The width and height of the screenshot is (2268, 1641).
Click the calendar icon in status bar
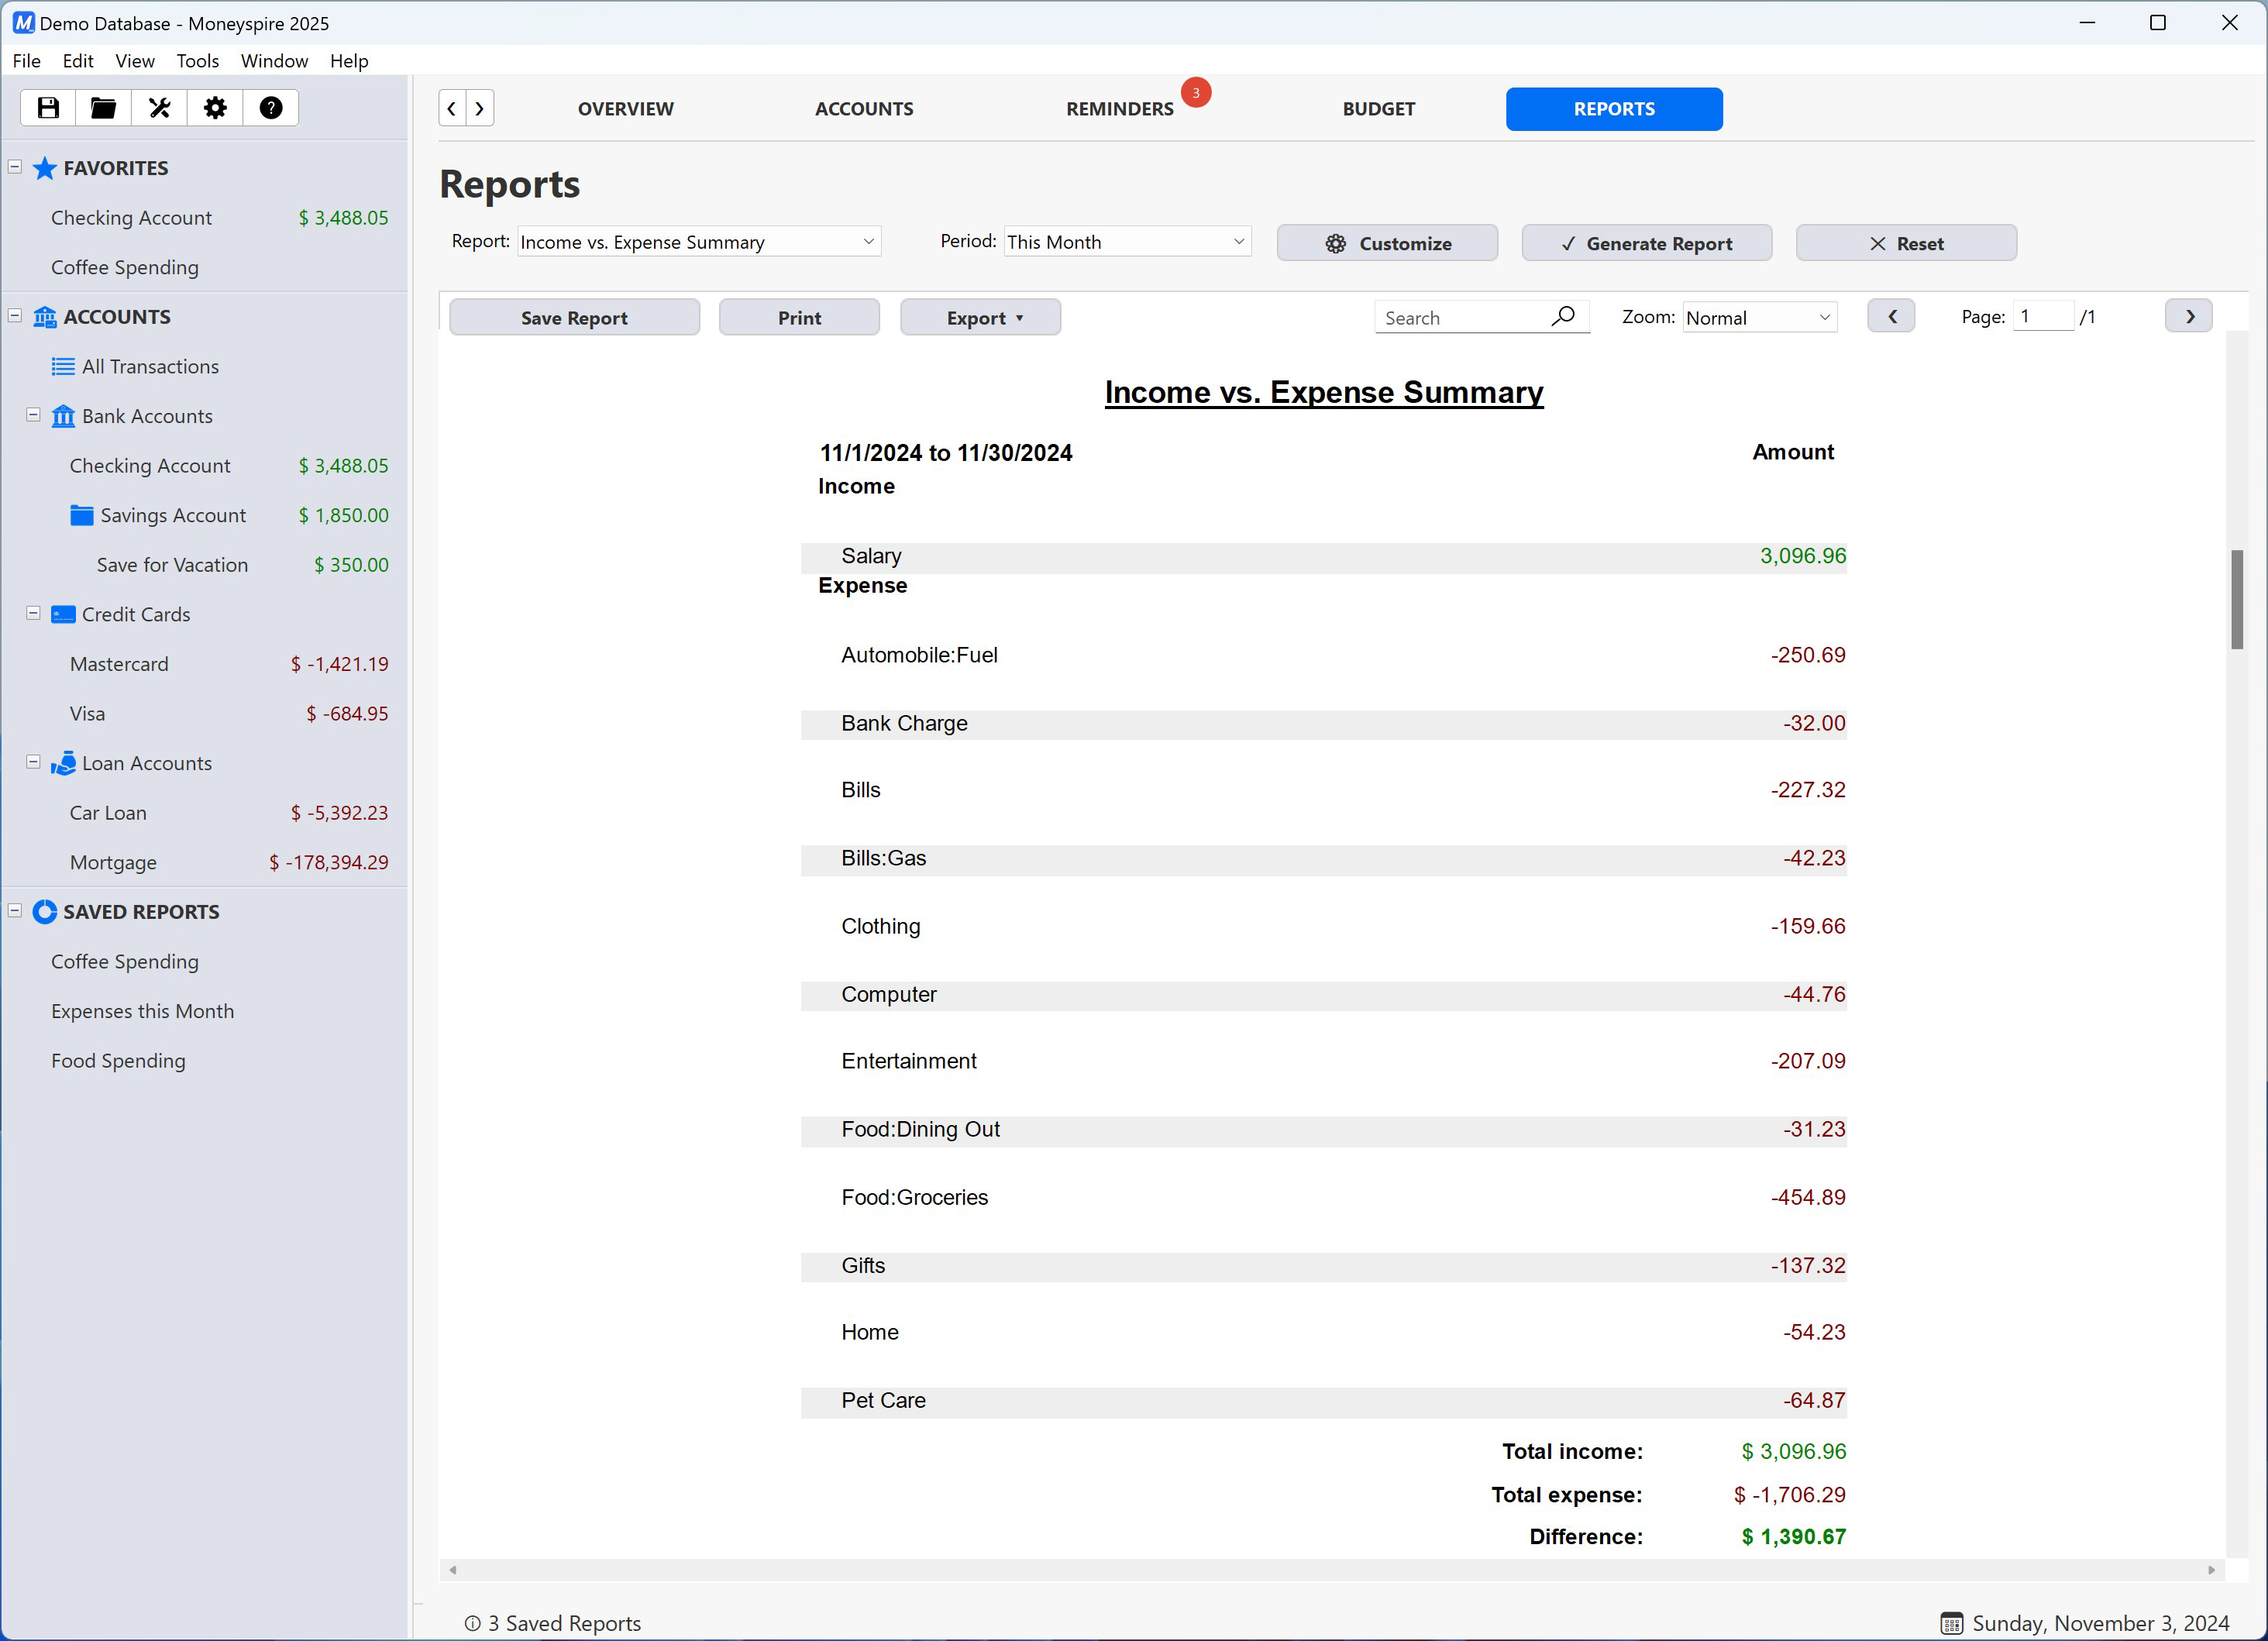1951,1623
